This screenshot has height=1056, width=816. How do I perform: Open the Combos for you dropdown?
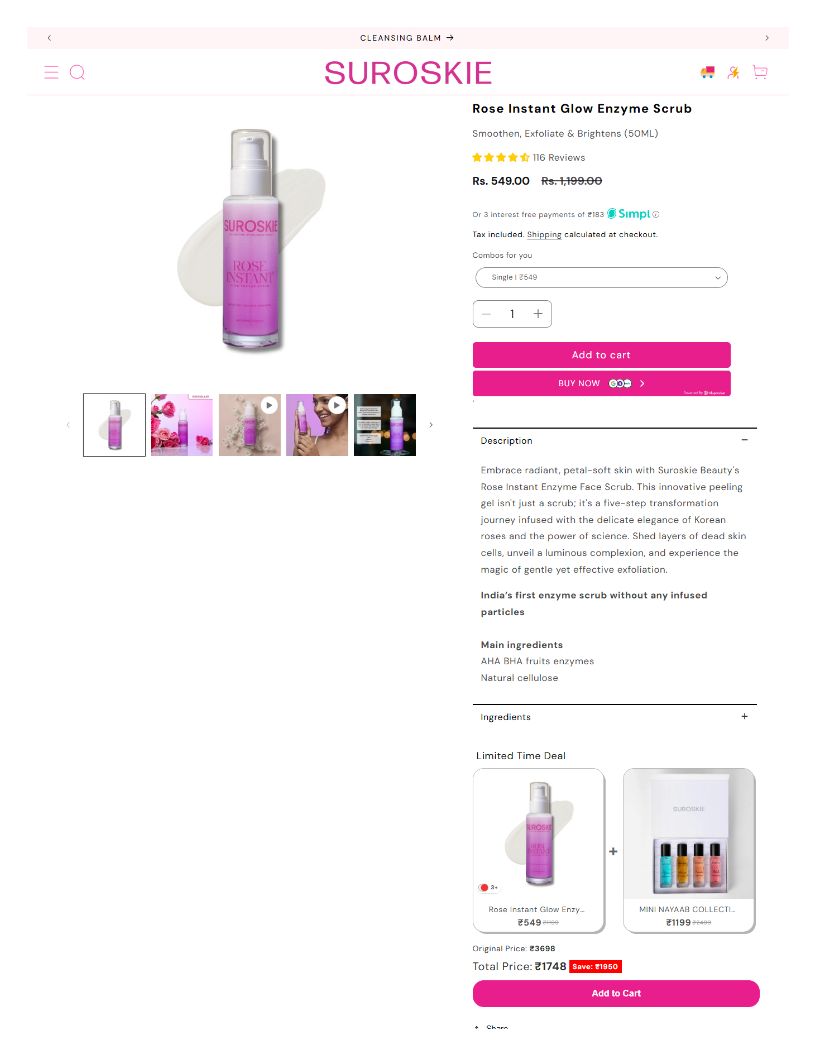tap(601, 277)
